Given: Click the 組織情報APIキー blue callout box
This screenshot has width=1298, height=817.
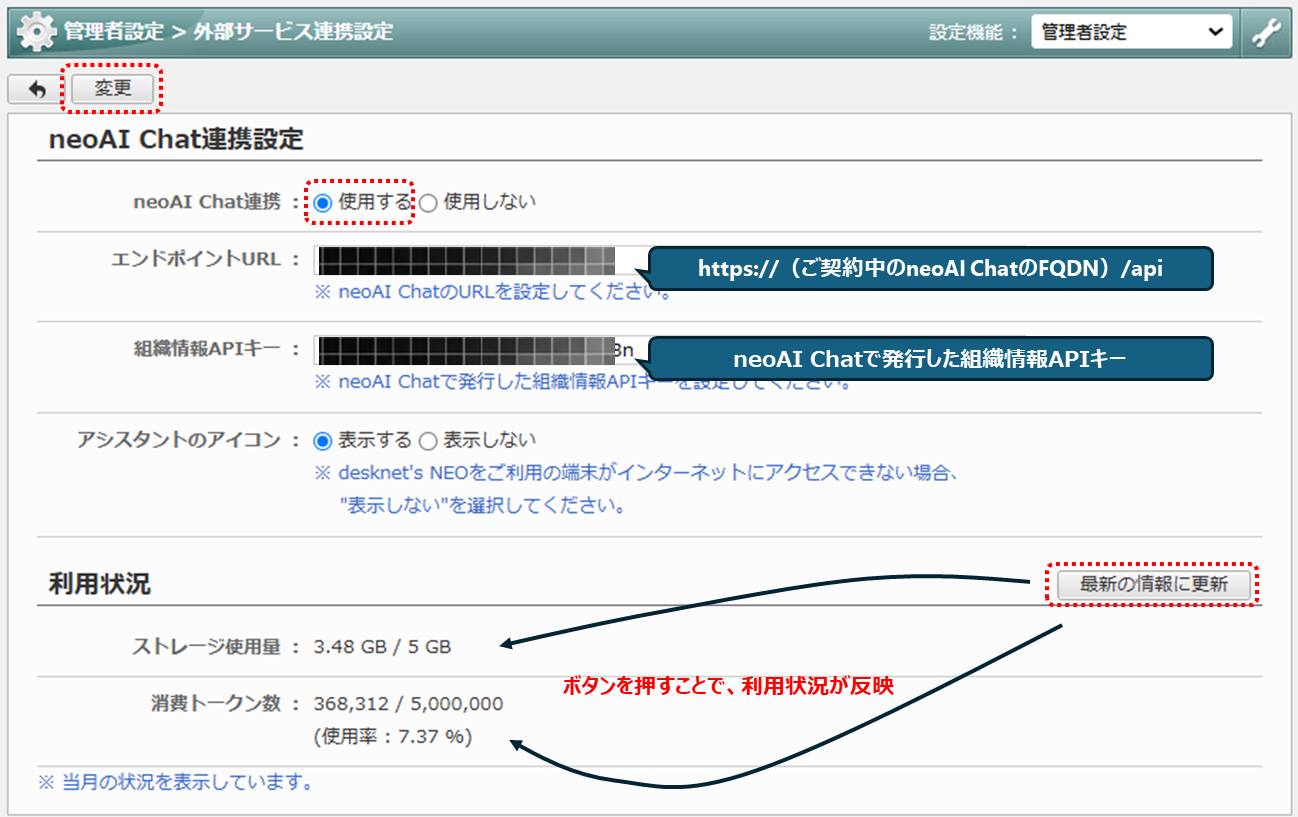Looking at the screenshot, I should tap(930, 359).
